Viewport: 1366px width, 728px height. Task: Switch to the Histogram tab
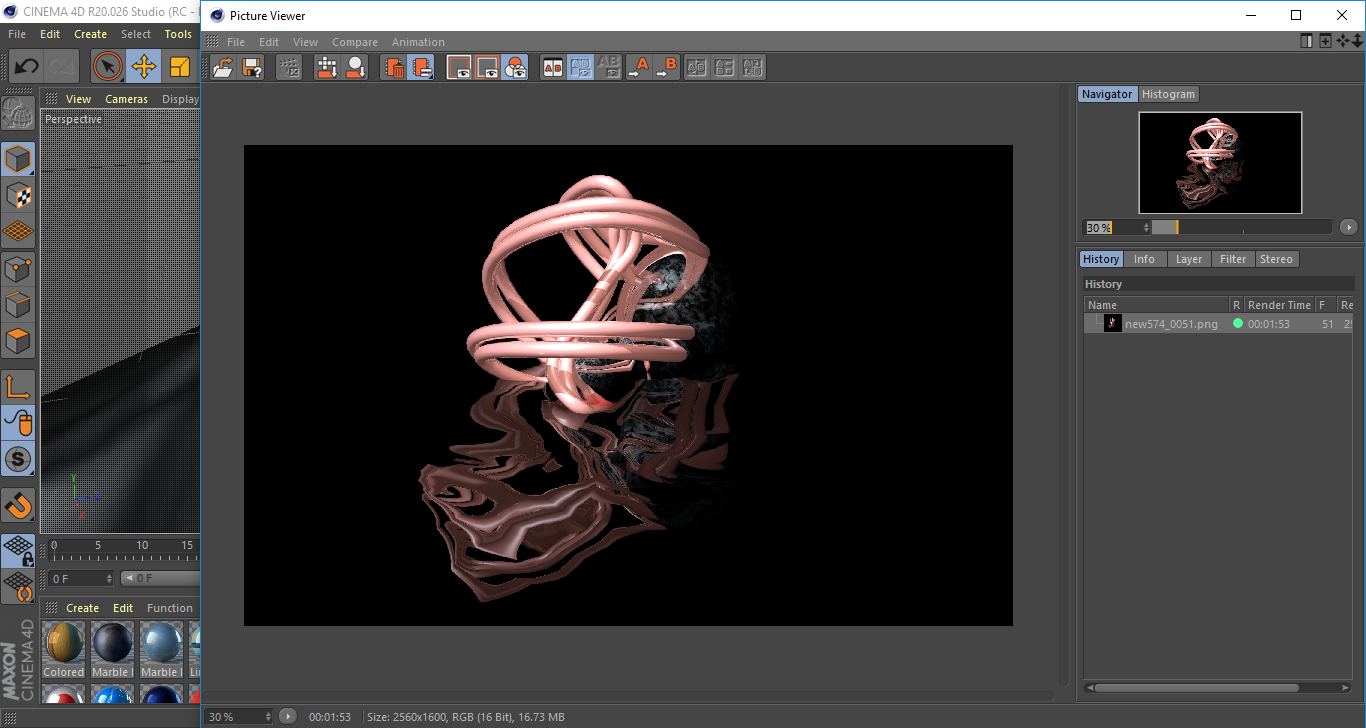click(1168, 94)
